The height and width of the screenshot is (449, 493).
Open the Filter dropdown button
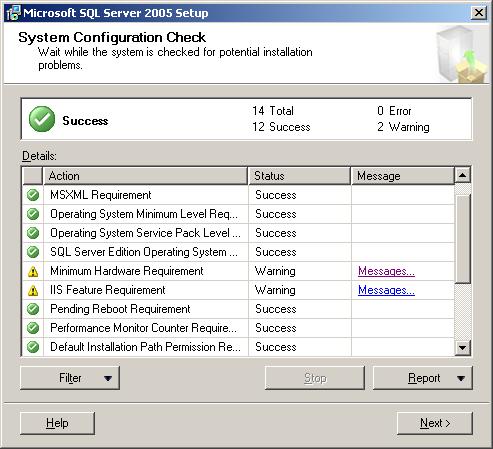click(70, 378)
